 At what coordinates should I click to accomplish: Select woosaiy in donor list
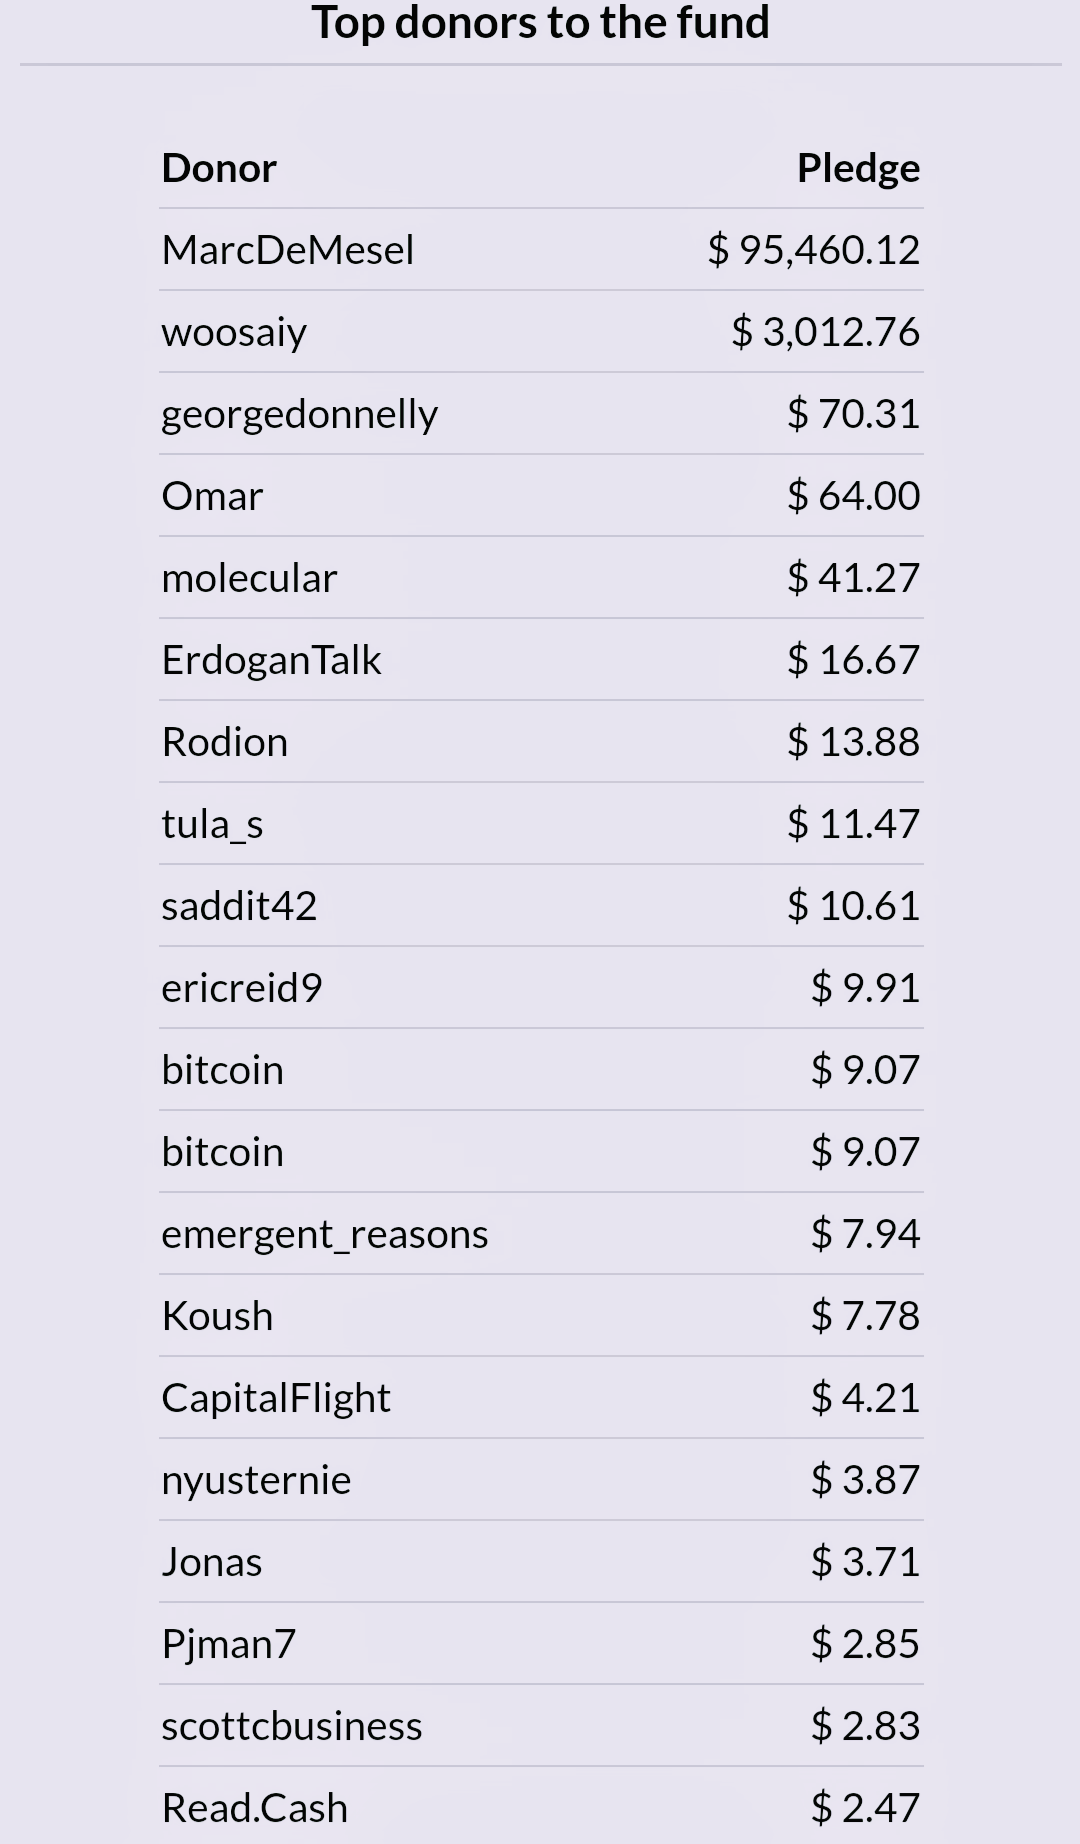tap(234, 332)
